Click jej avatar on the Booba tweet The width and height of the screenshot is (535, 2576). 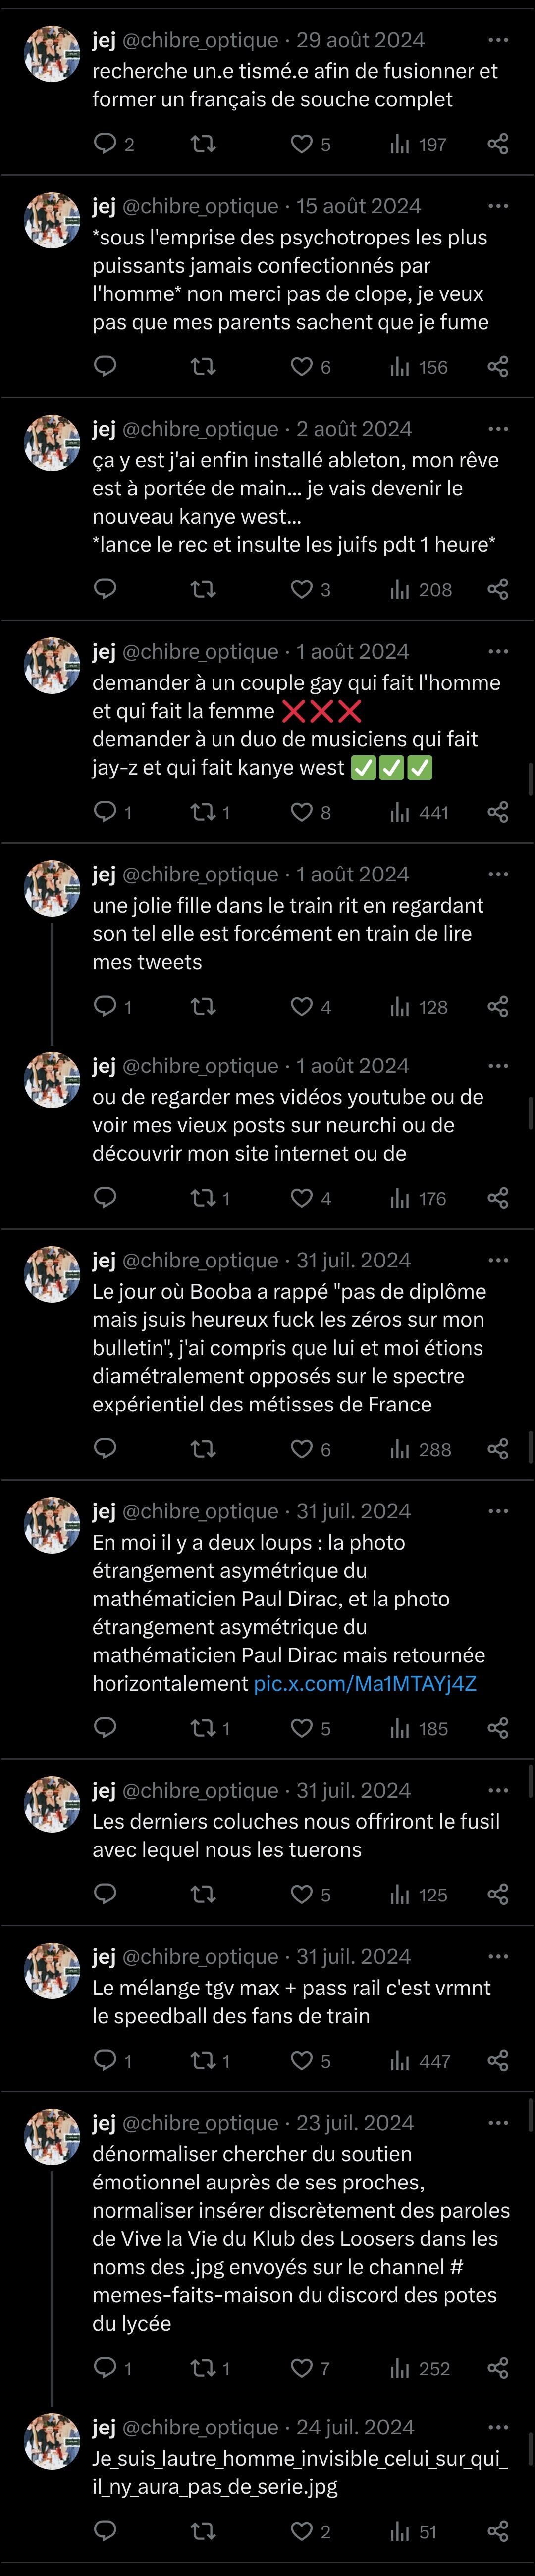coord(52,1274)
